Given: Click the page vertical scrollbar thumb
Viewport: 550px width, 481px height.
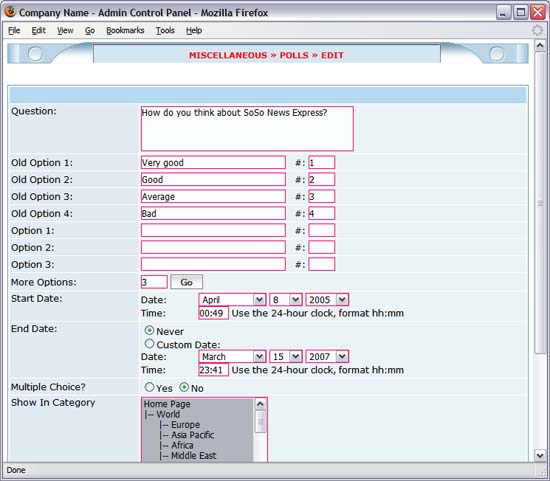Looking at the screenshot, I should (540, 203).
